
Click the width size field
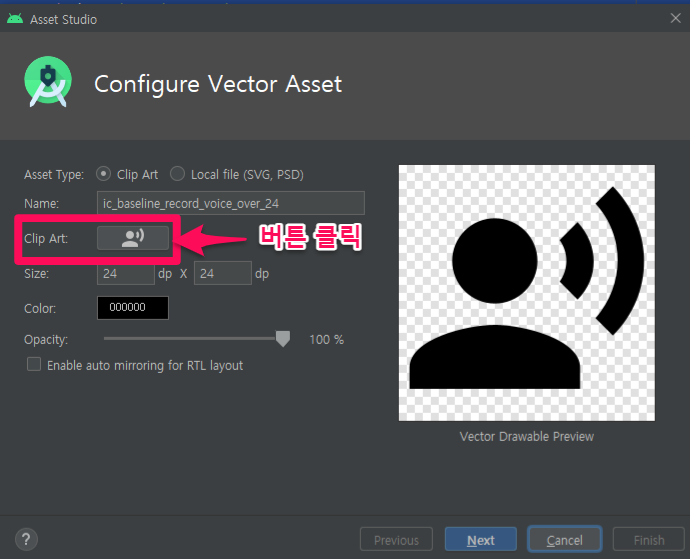(x=126, y=273)
